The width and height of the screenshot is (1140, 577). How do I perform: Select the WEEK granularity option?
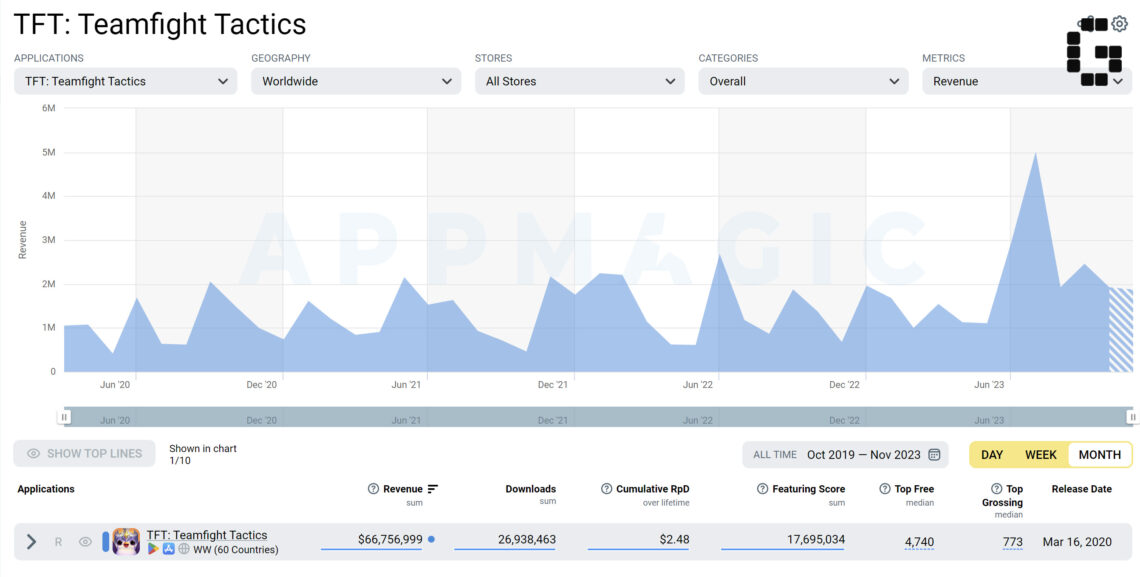(1040, 455)
